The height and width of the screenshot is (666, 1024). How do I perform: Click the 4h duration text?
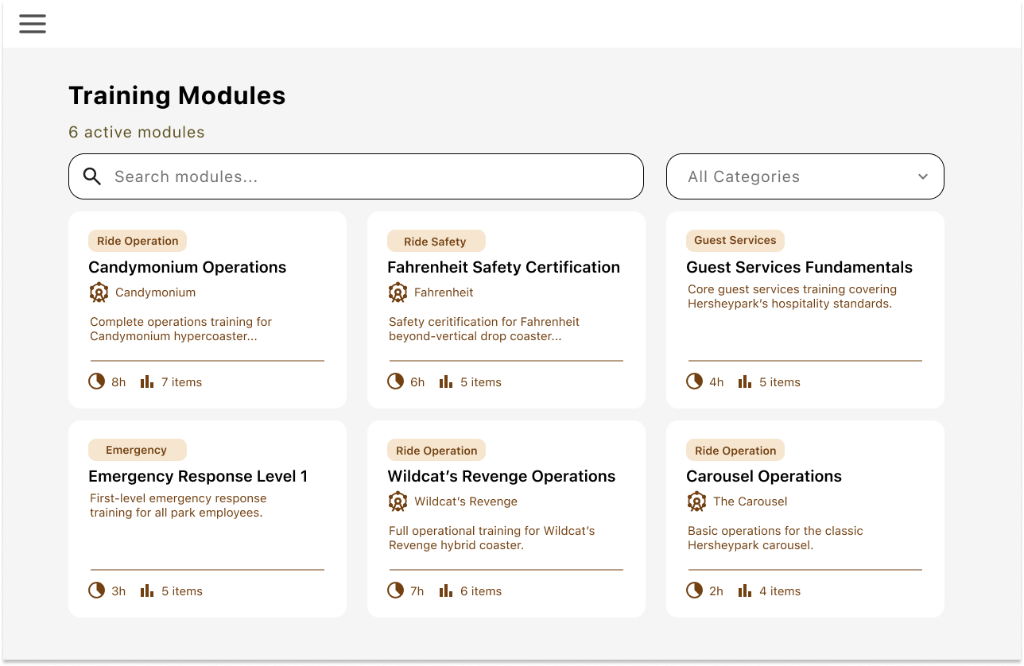pos(716,382)
